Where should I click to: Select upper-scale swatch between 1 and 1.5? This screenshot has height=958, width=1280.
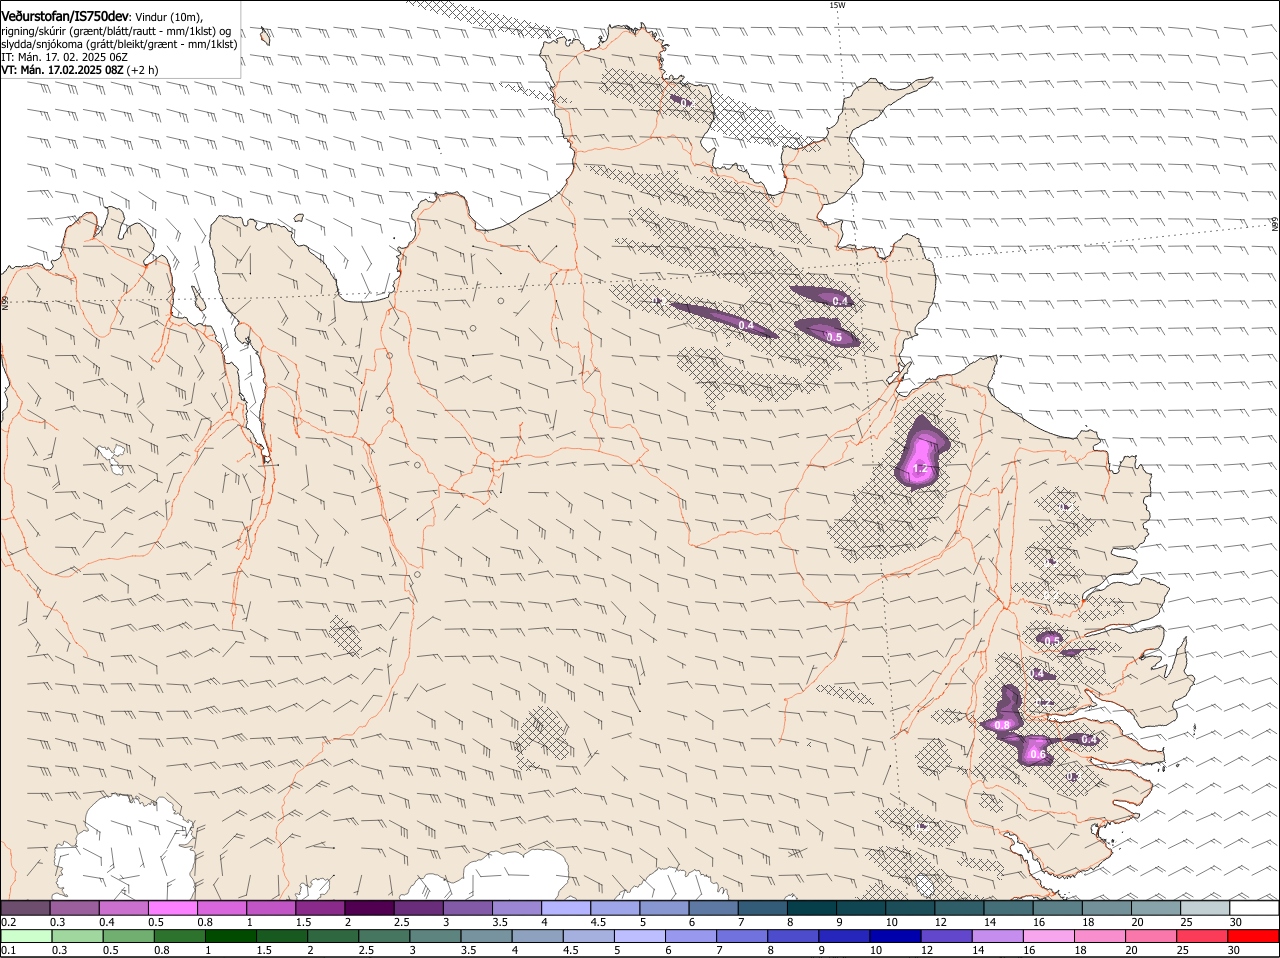point(270,907)
